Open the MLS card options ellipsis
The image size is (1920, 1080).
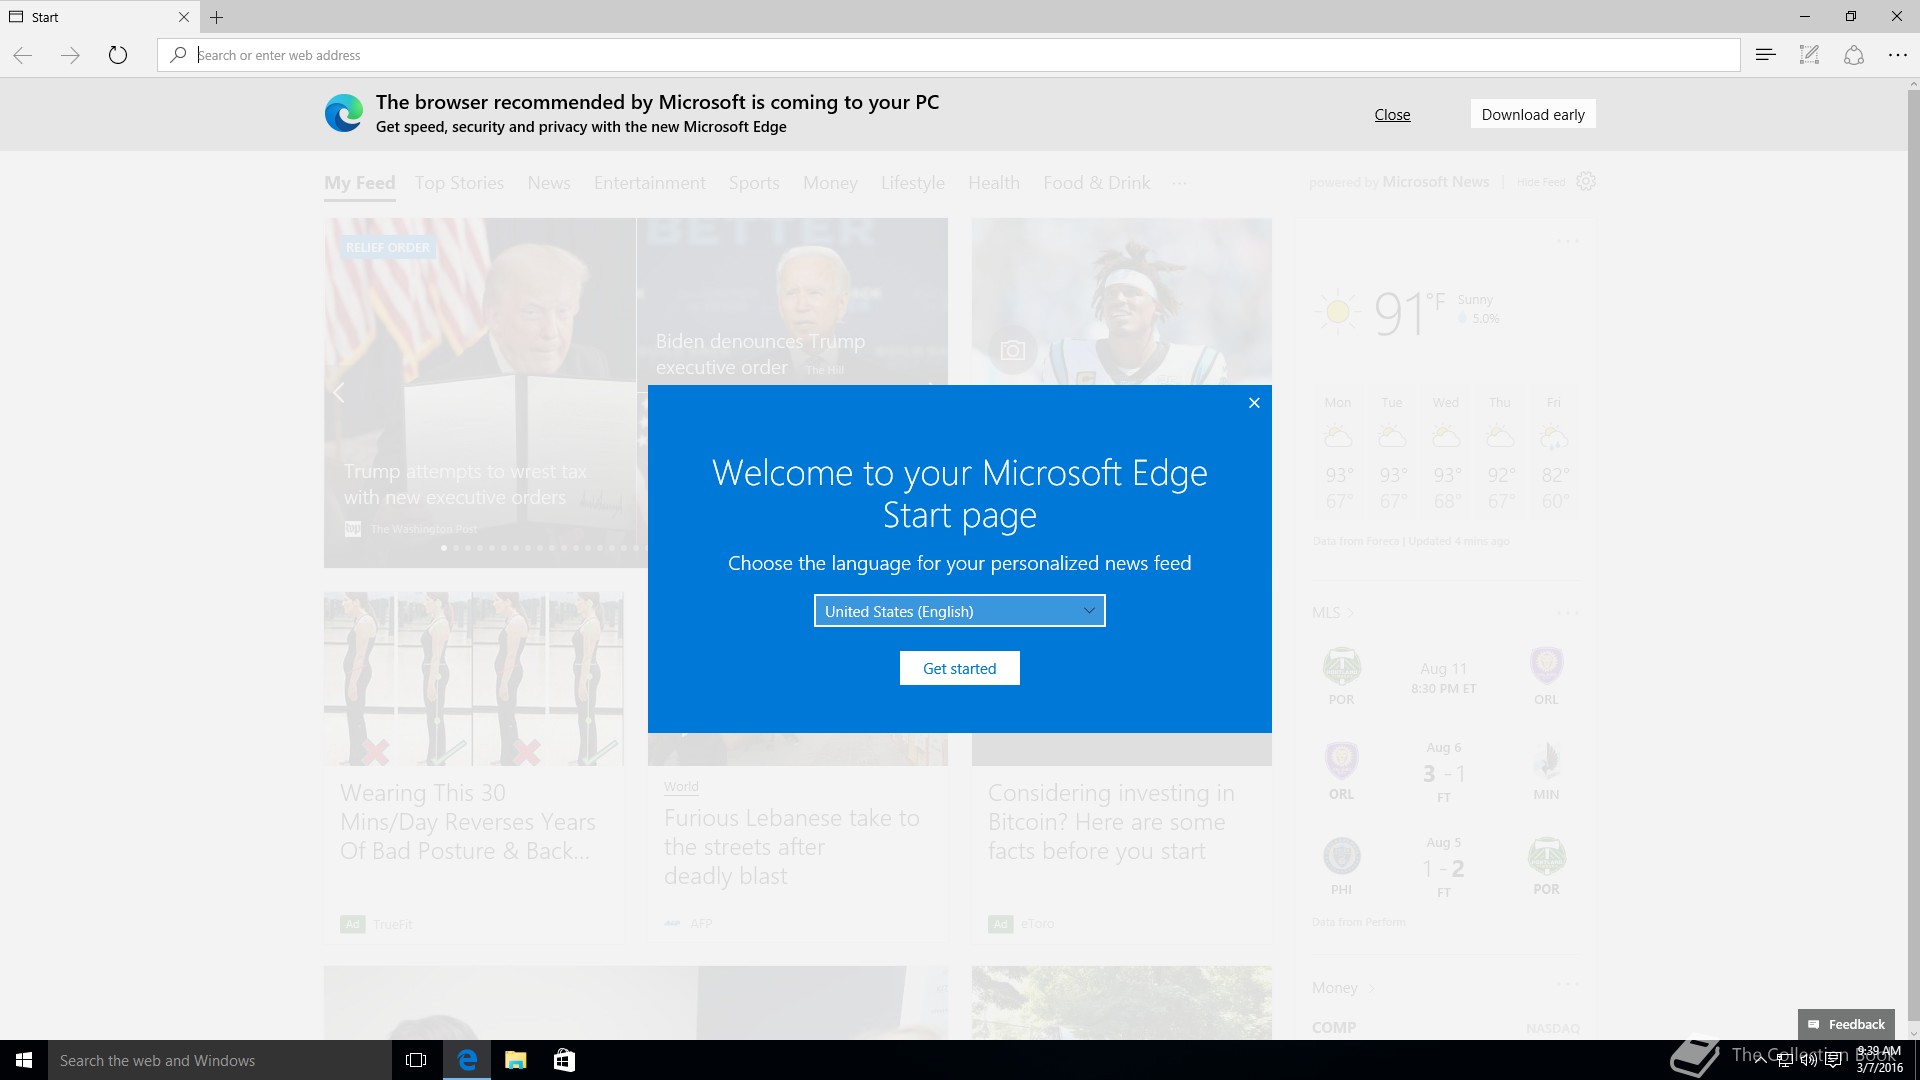click(1568, 613)
